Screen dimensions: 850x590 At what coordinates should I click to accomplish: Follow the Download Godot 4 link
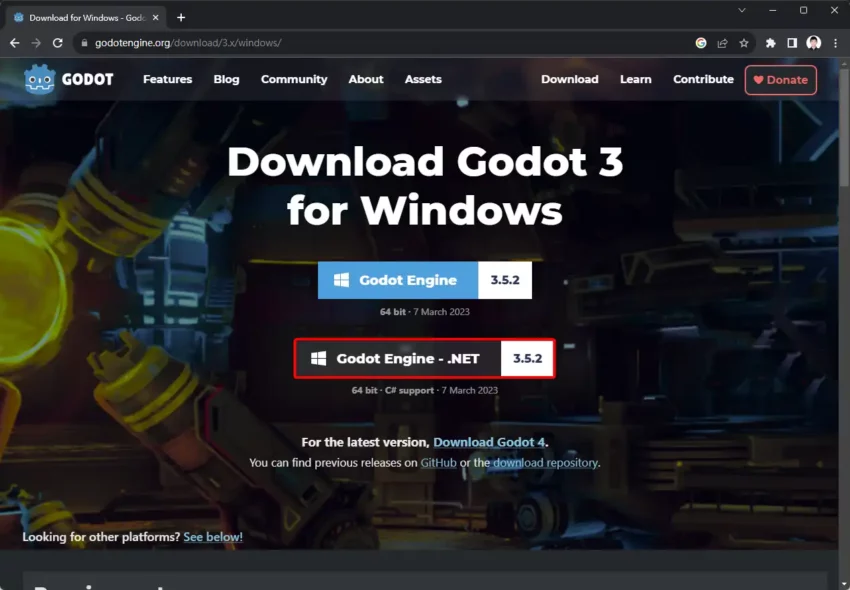point(489,442)
